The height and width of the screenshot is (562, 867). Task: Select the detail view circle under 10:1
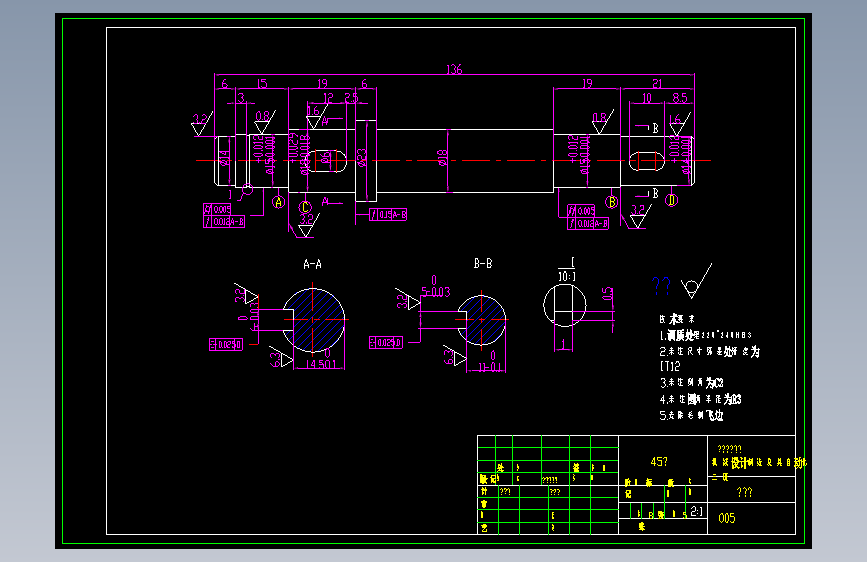(565, 305)
